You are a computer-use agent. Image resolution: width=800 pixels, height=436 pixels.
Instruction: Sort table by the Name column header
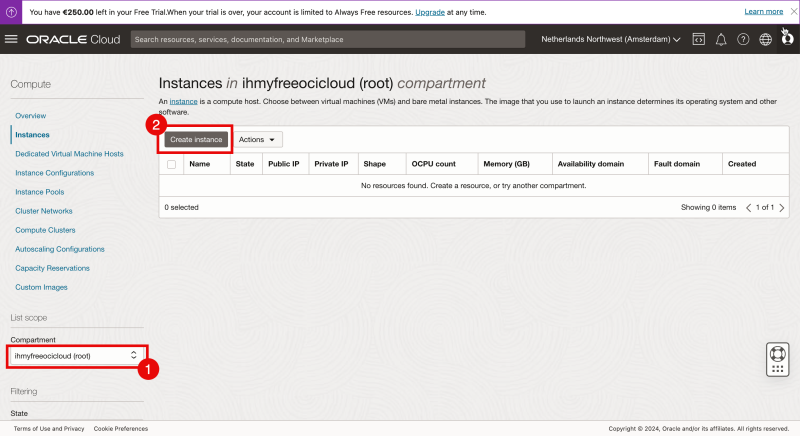coord(199,164)
